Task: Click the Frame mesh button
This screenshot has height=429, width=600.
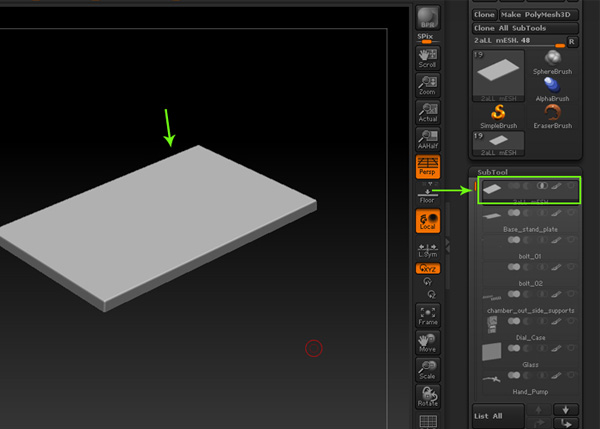Action: [x=428, y=315]
